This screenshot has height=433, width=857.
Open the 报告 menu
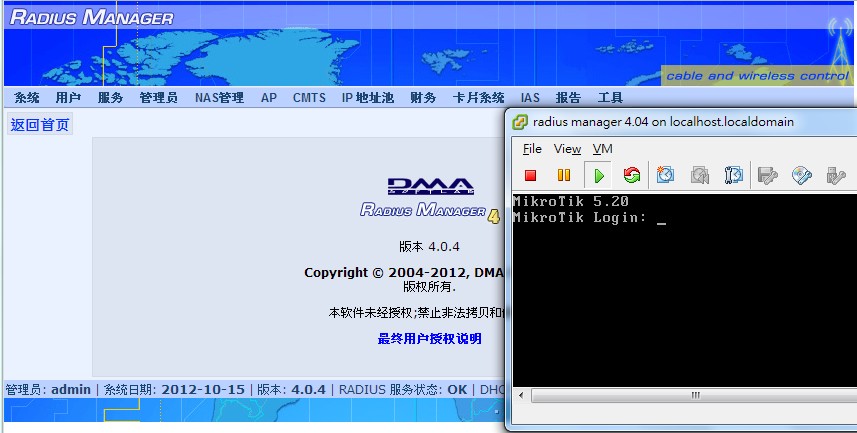coord(568,98)
